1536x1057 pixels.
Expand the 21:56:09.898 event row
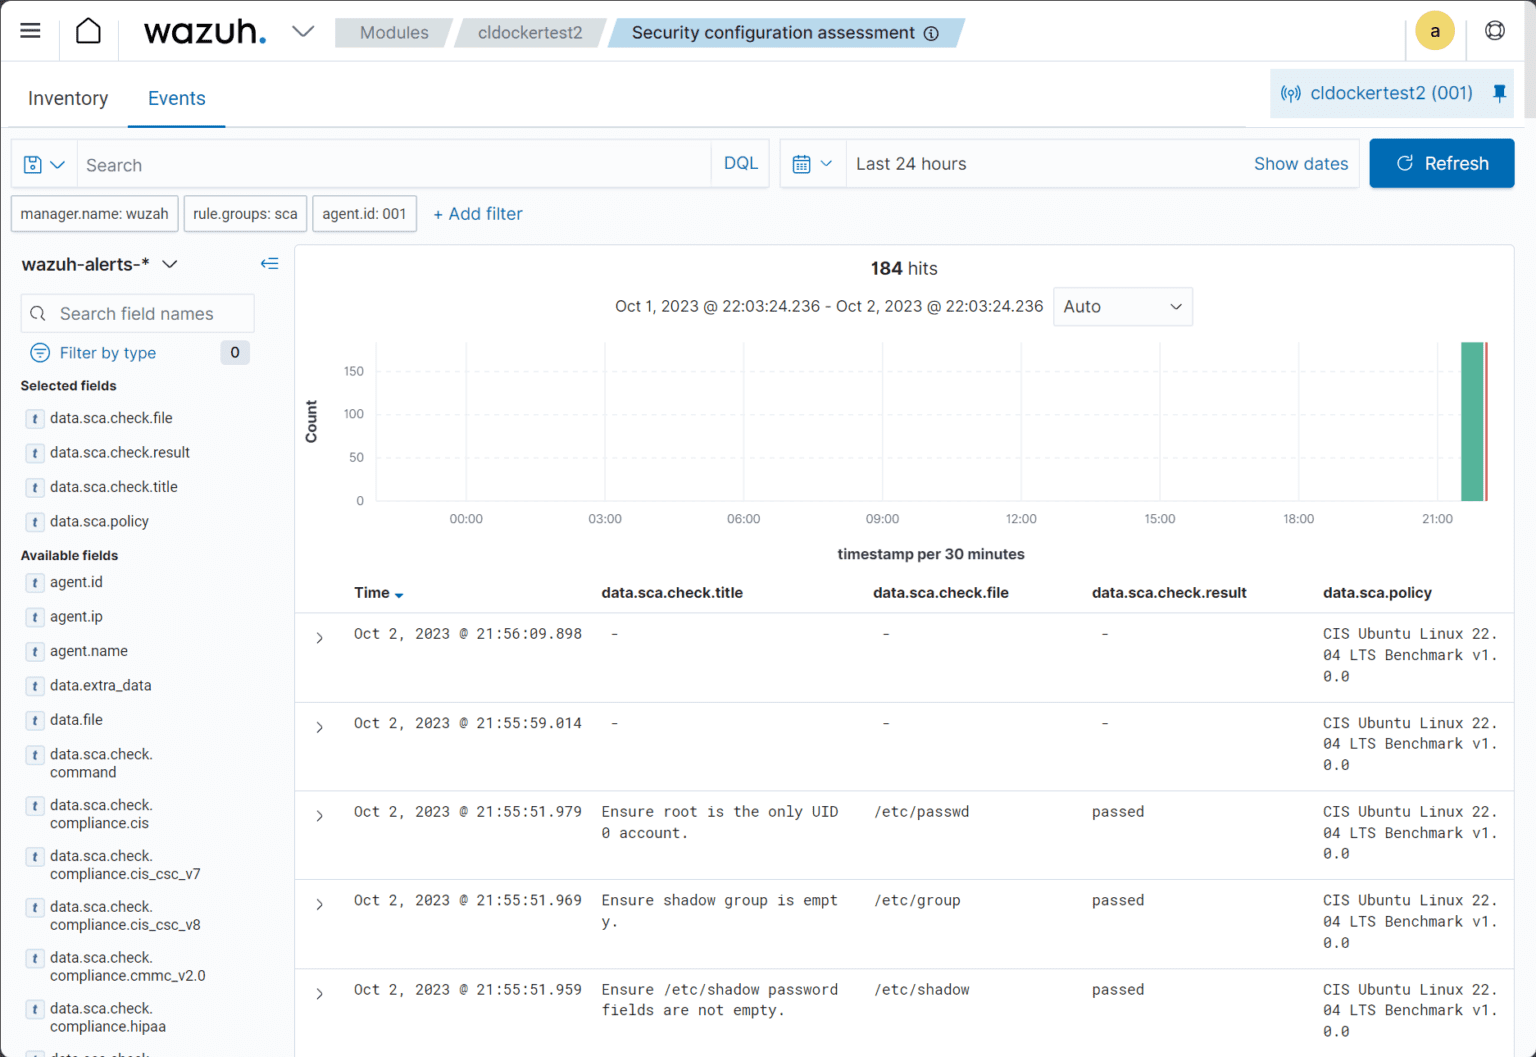(319, 638)
